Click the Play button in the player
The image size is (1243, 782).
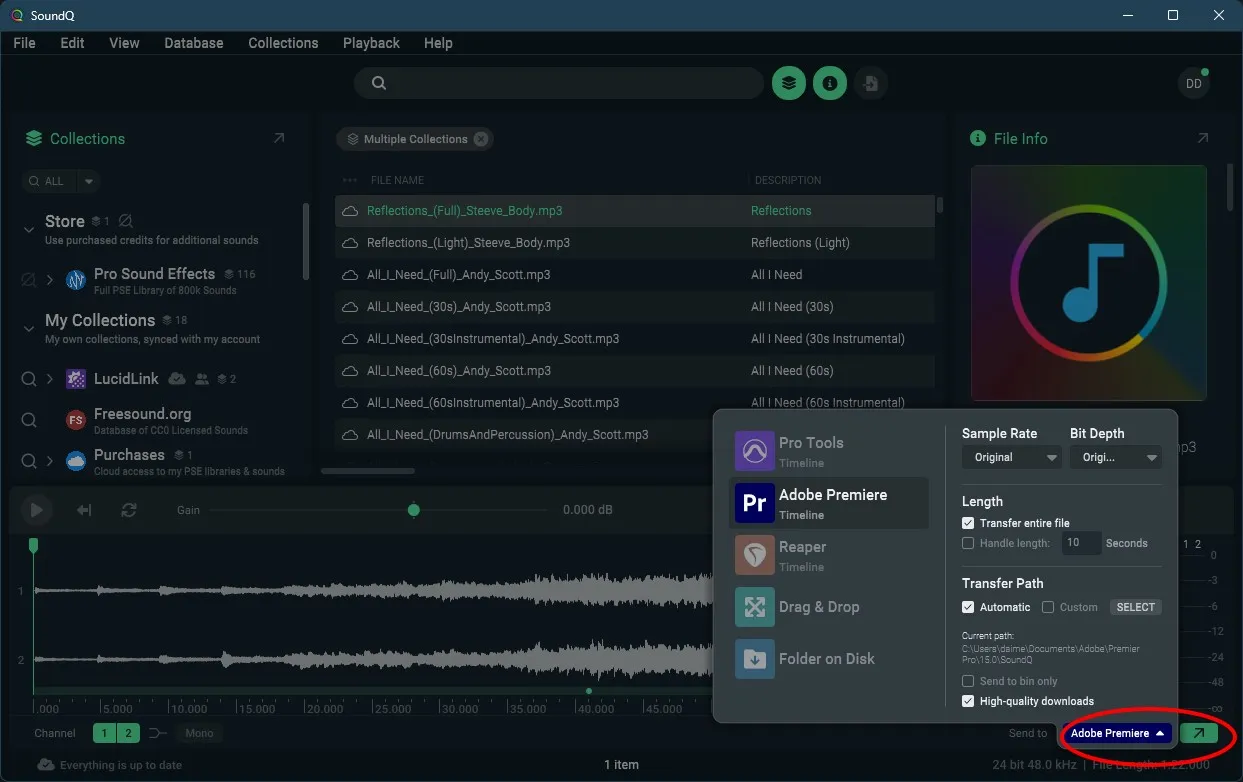(36, 510)
